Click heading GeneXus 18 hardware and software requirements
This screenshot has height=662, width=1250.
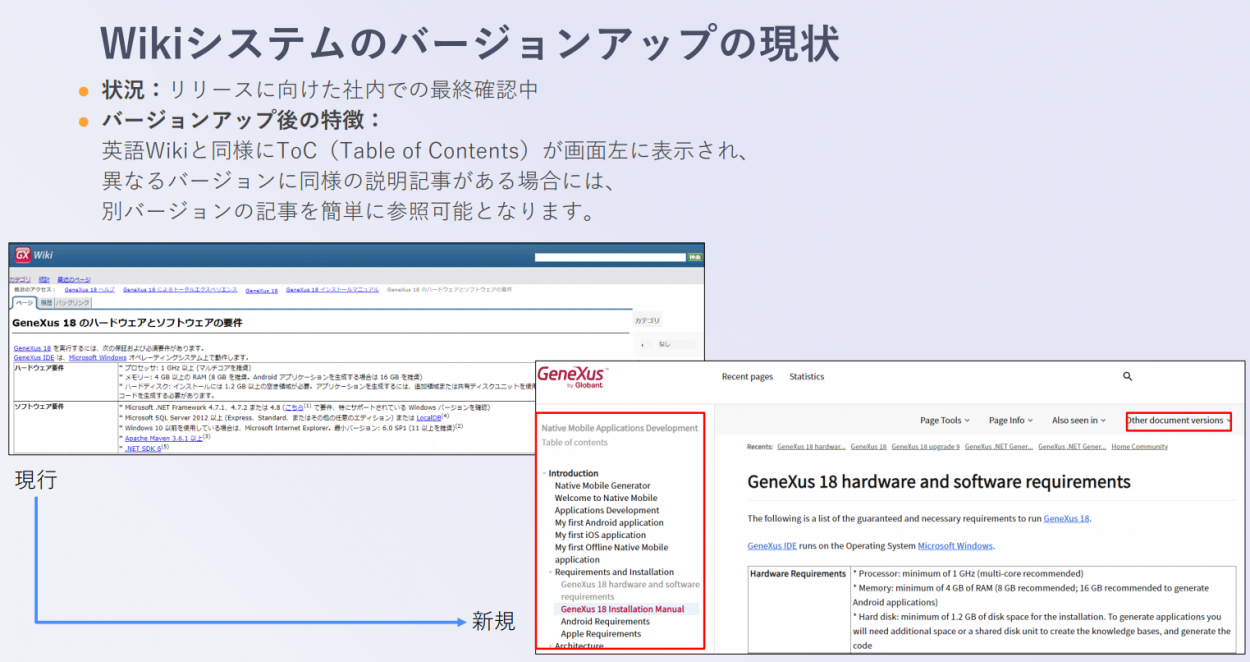939,482
